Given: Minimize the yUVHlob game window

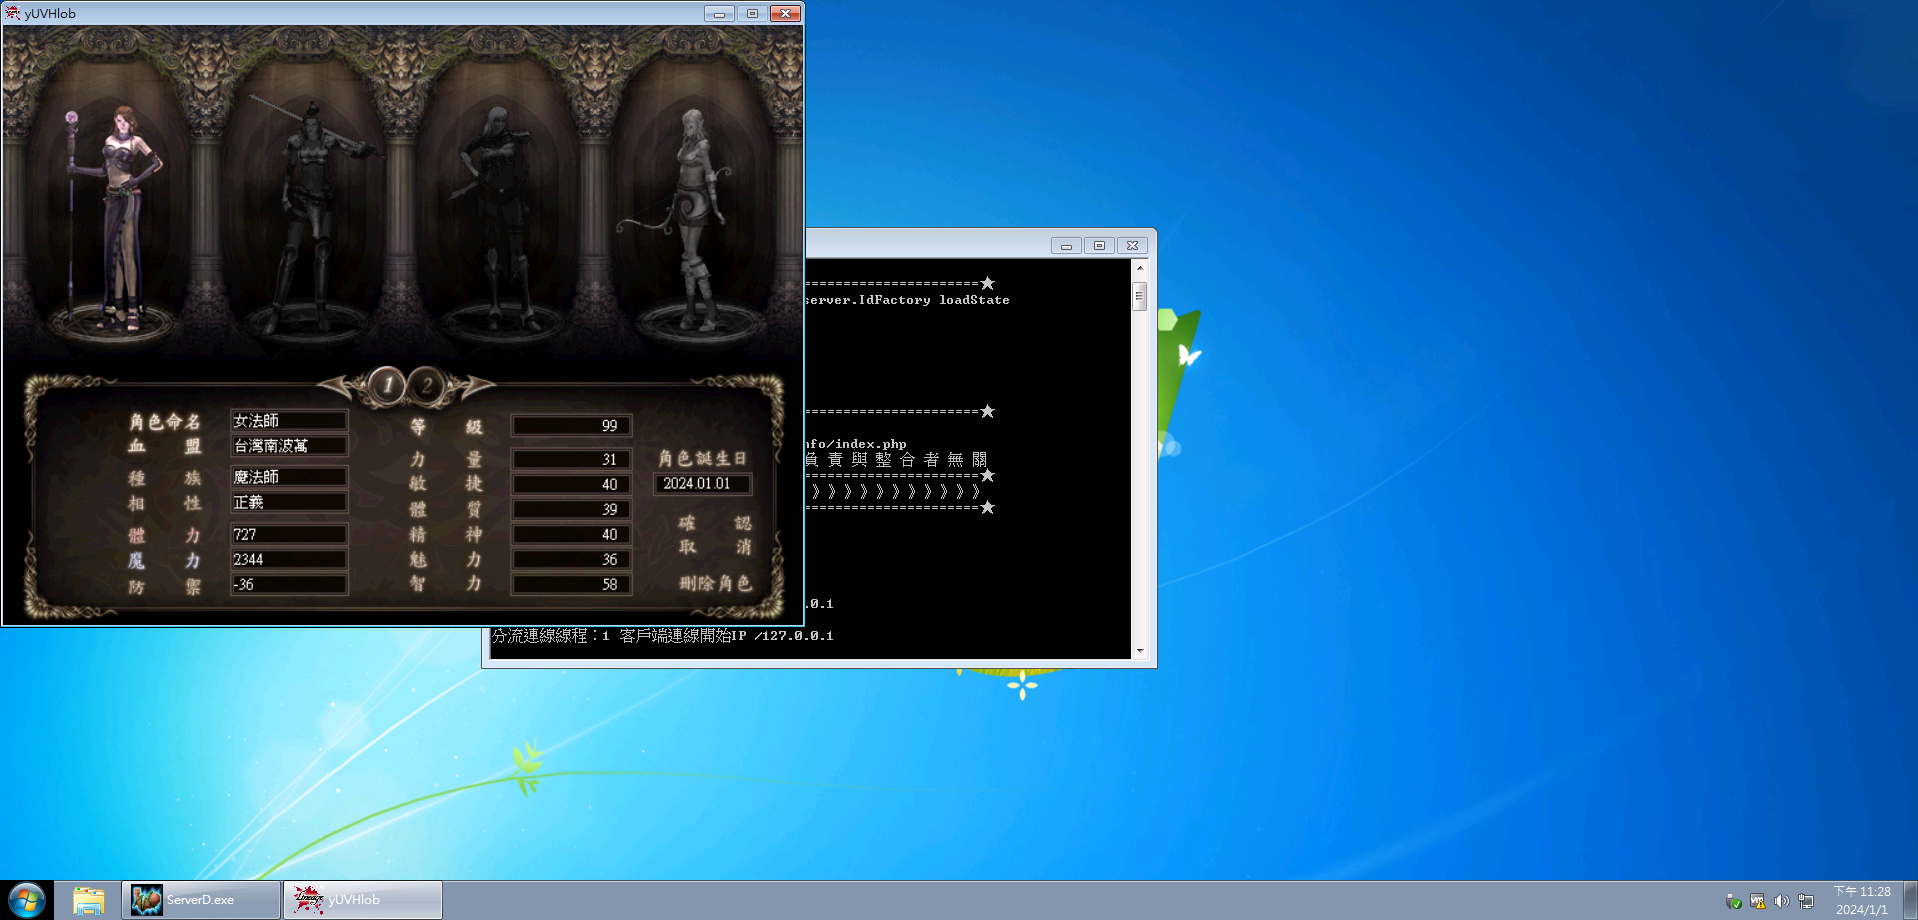Looking at the screenshot, I should [719, 14].
